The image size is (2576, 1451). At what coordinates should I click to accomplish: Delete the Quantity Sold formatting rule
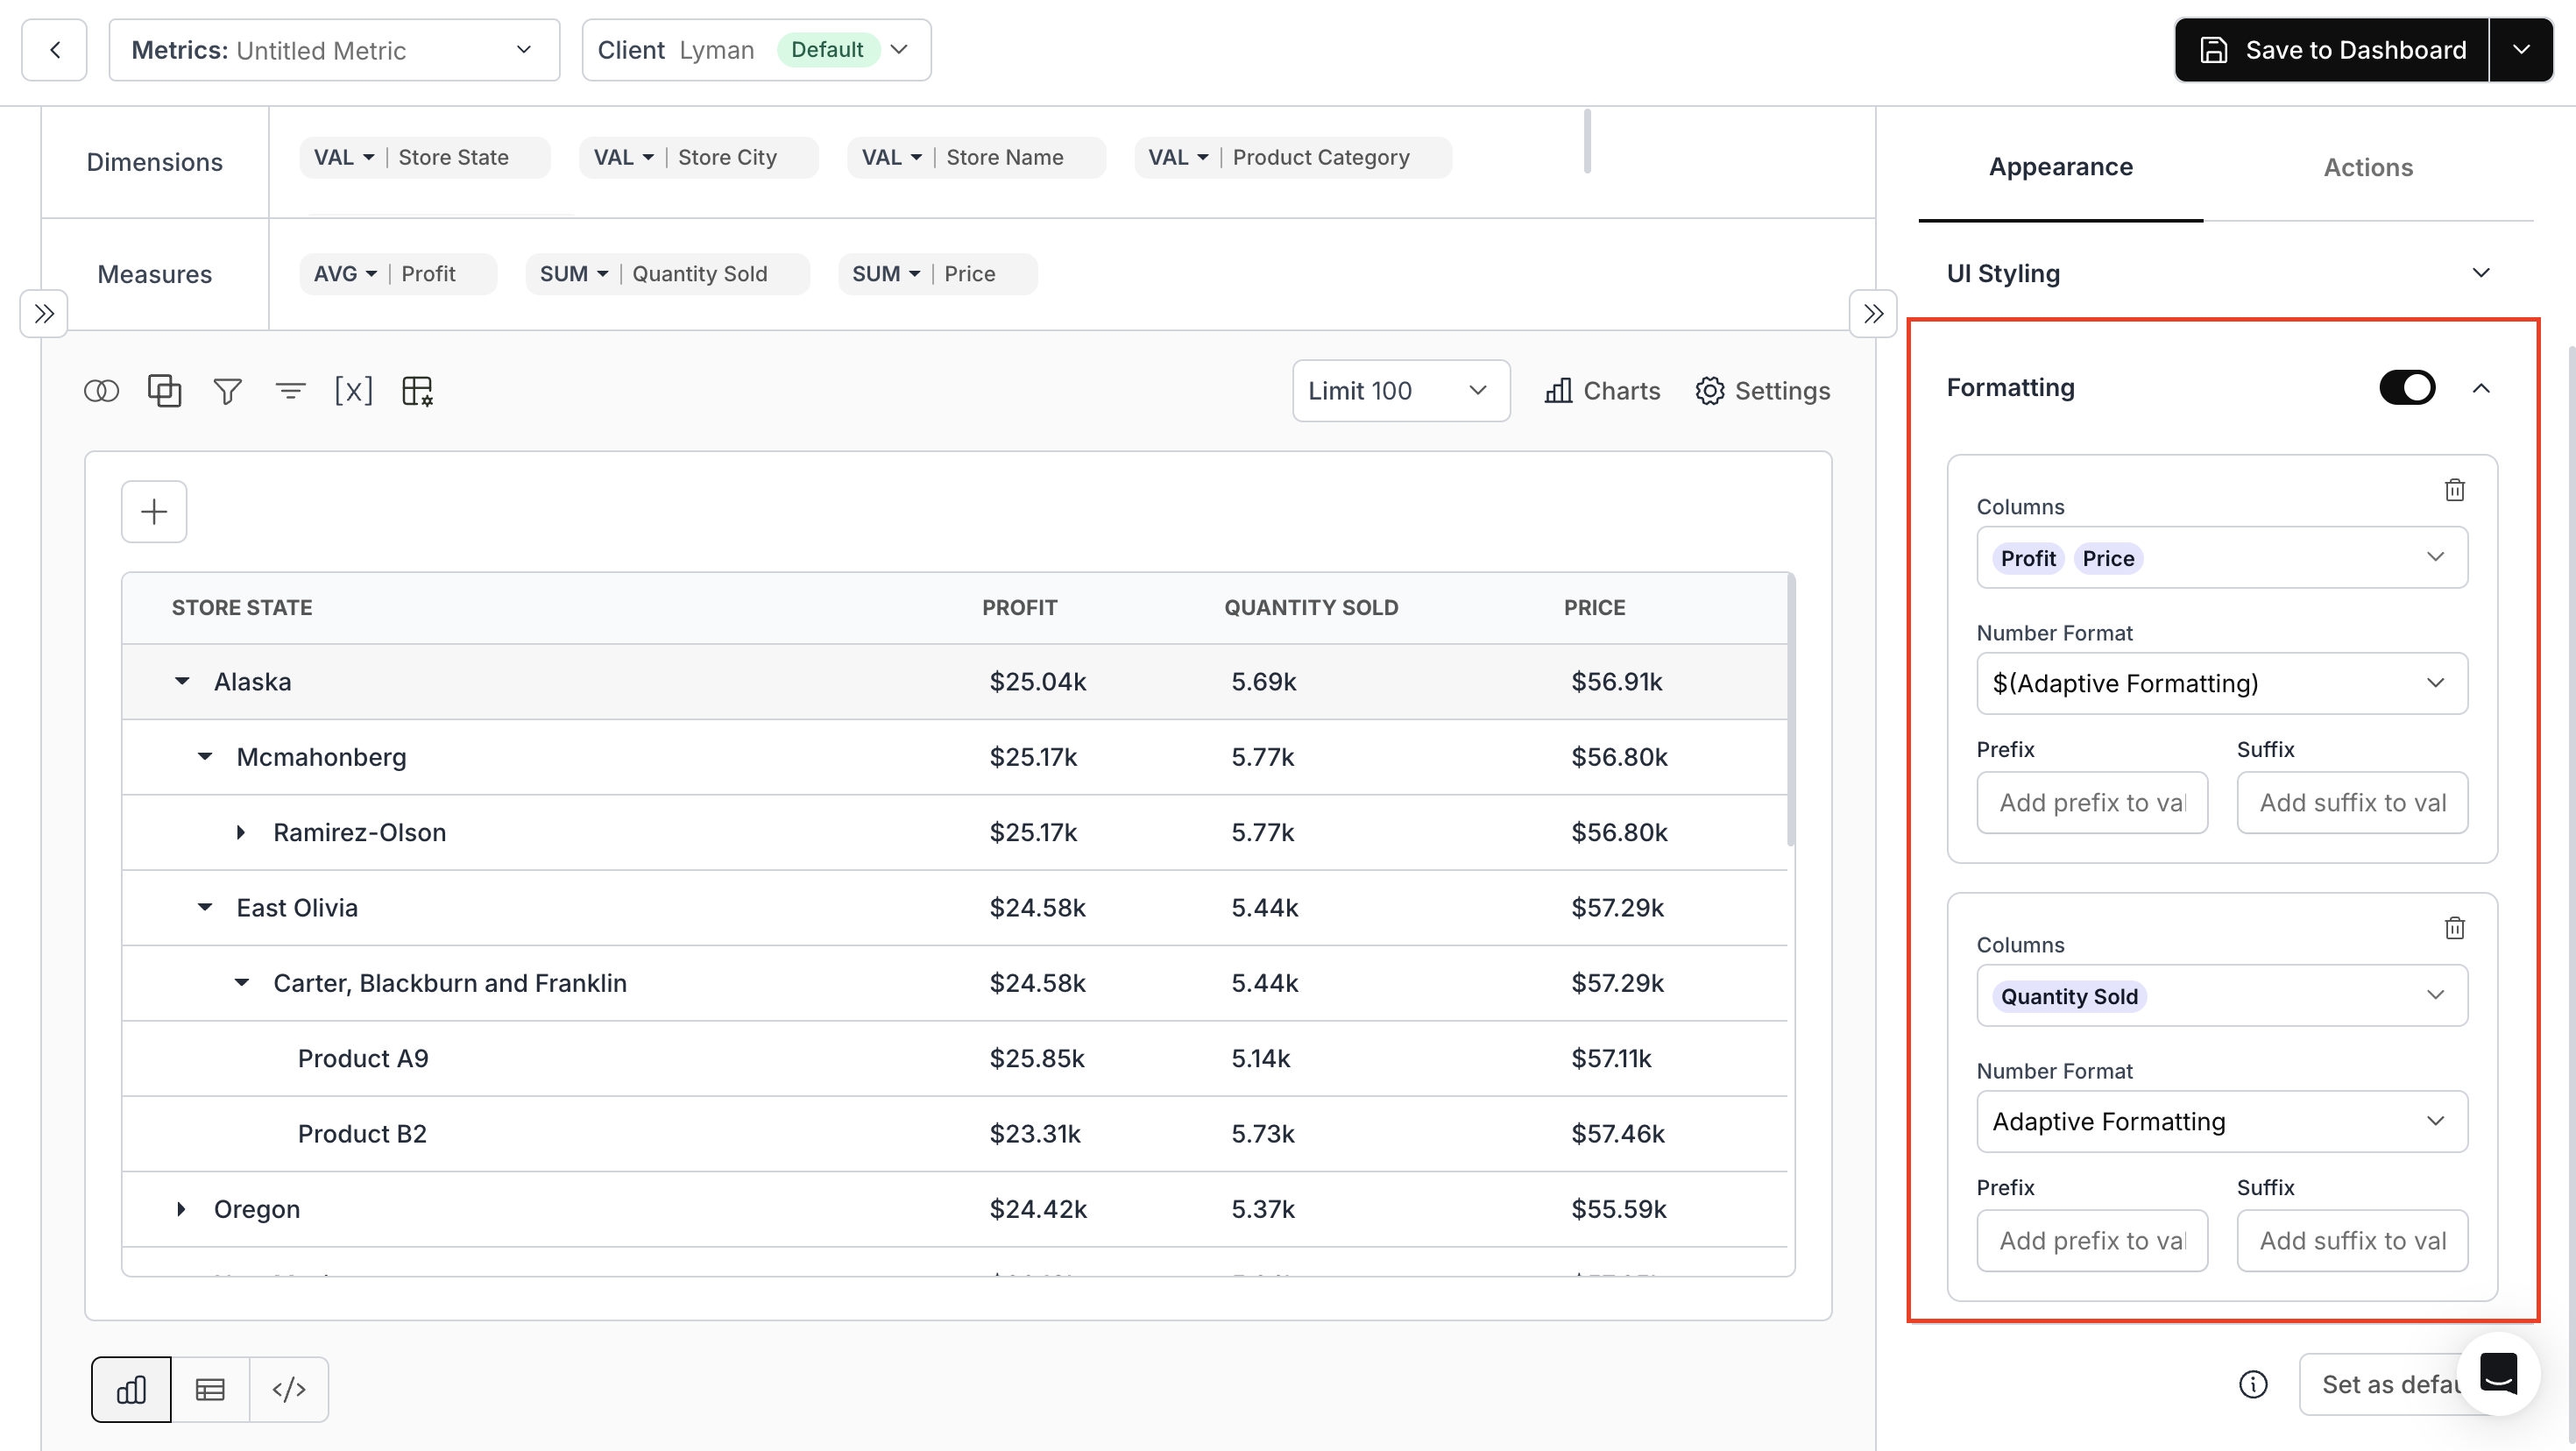click(x=2454, y=928)
